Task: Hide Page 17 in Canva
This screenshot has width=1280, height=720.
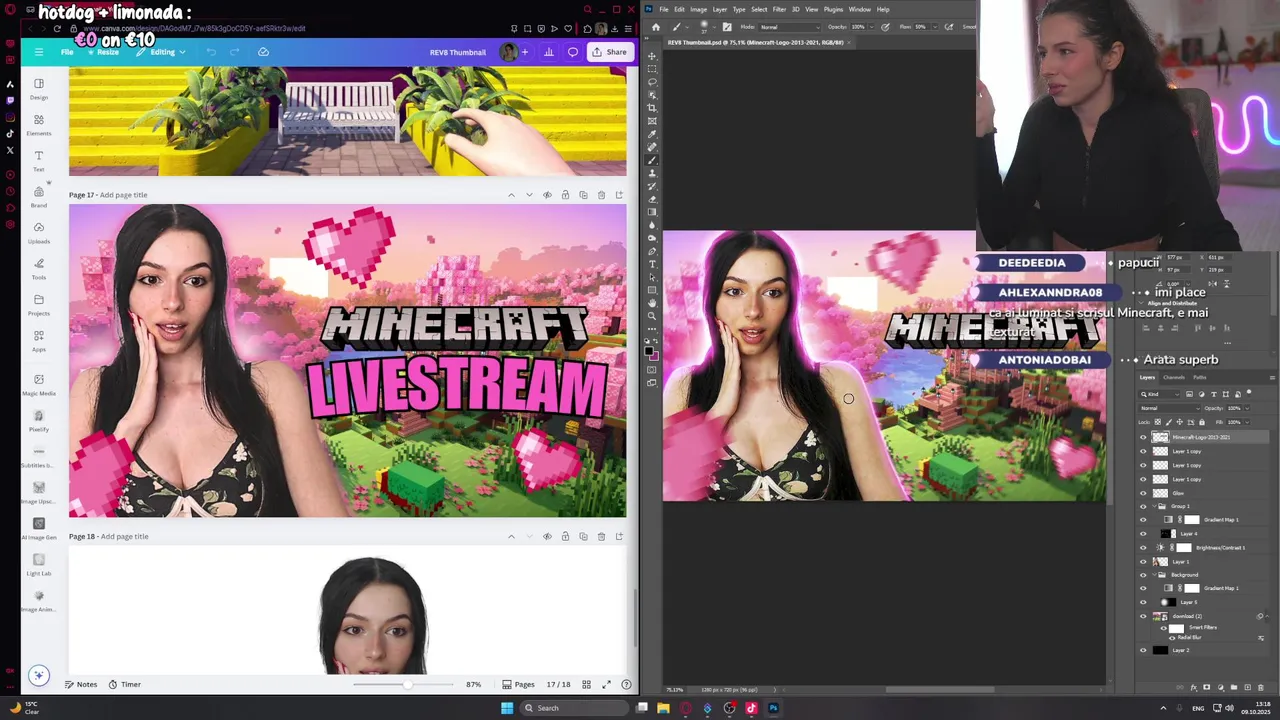Action: 547,195
